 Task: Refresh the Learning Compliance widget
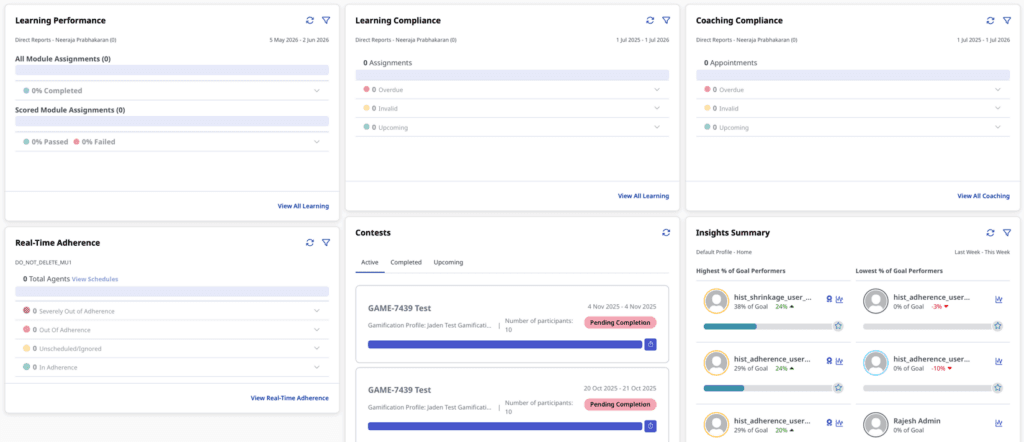(650, 20)
